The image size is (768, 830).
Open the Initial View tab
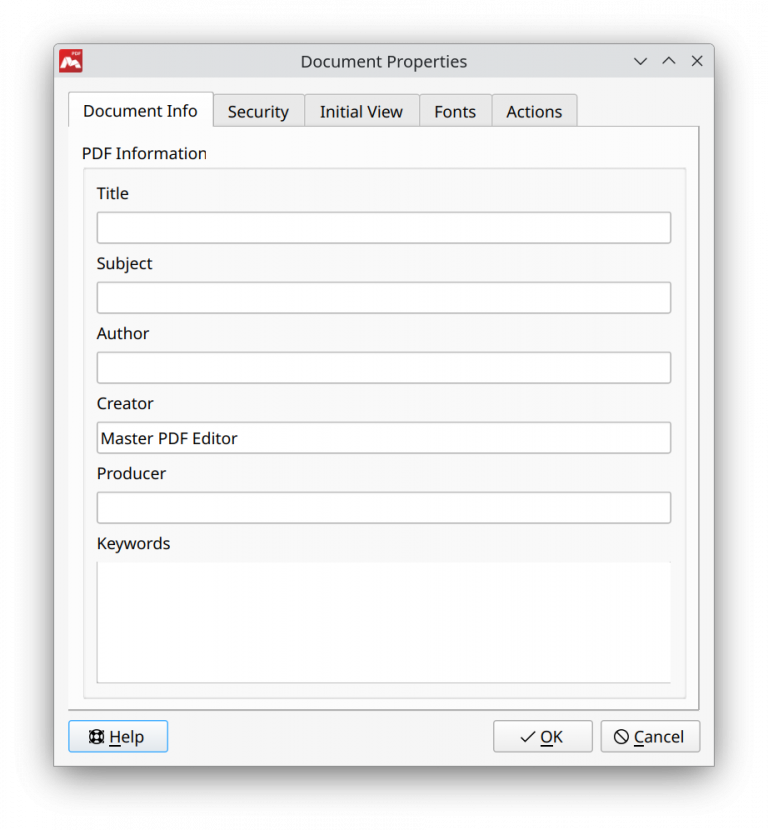click(361, 111)
